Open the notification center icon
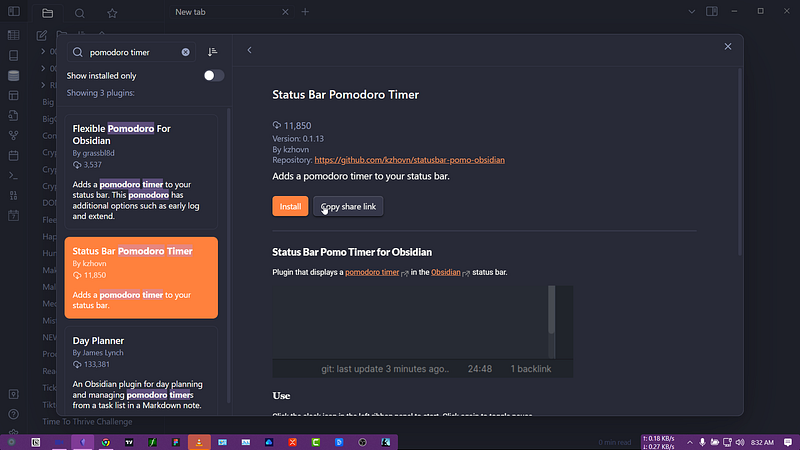 pos(788,442)
